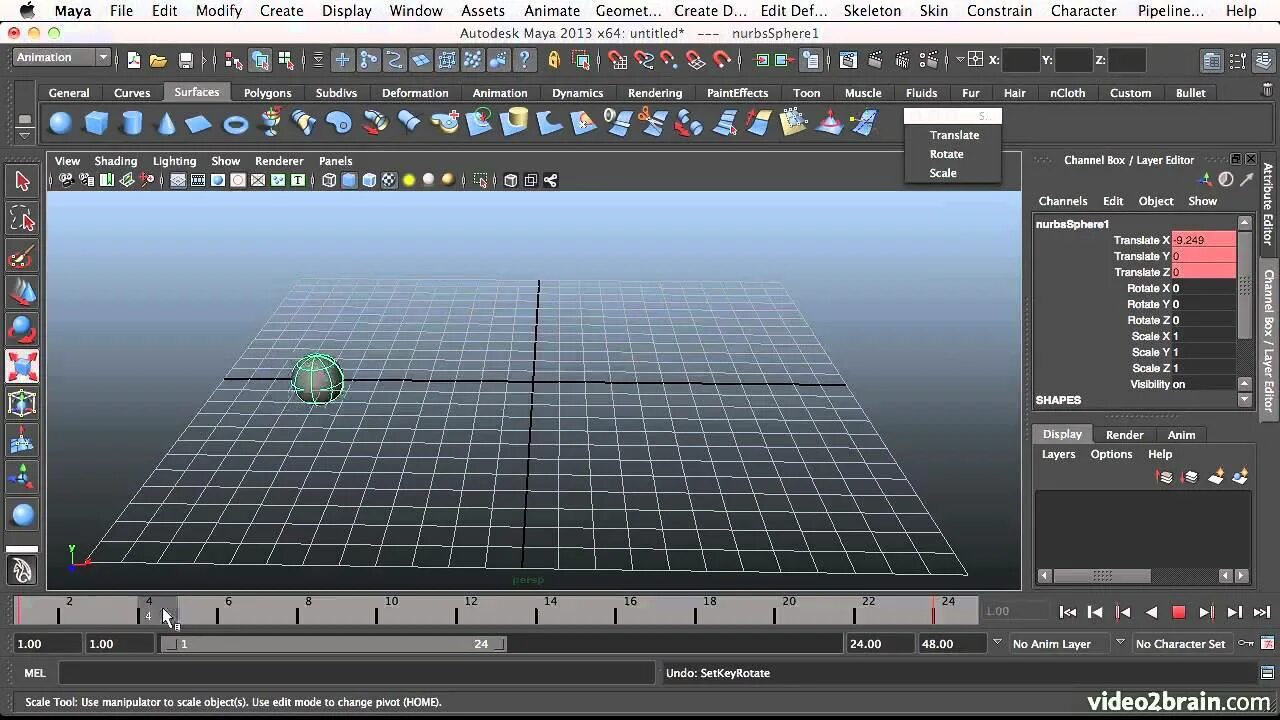The height and width of the screenshot is (720, 1280).
Task: Switch to the Curves shelf tab
Action: click(x=131, y=93)
